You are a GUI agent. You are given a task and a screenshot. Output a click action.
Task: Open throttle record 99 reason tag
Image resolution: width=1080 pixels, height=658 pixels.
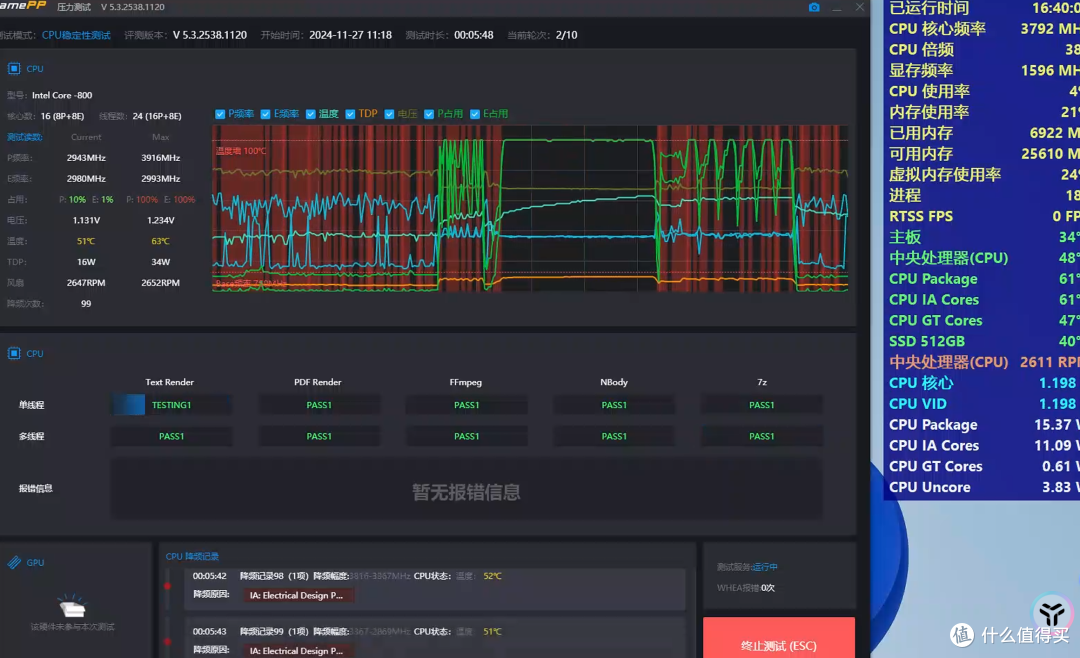coord(297,650)
